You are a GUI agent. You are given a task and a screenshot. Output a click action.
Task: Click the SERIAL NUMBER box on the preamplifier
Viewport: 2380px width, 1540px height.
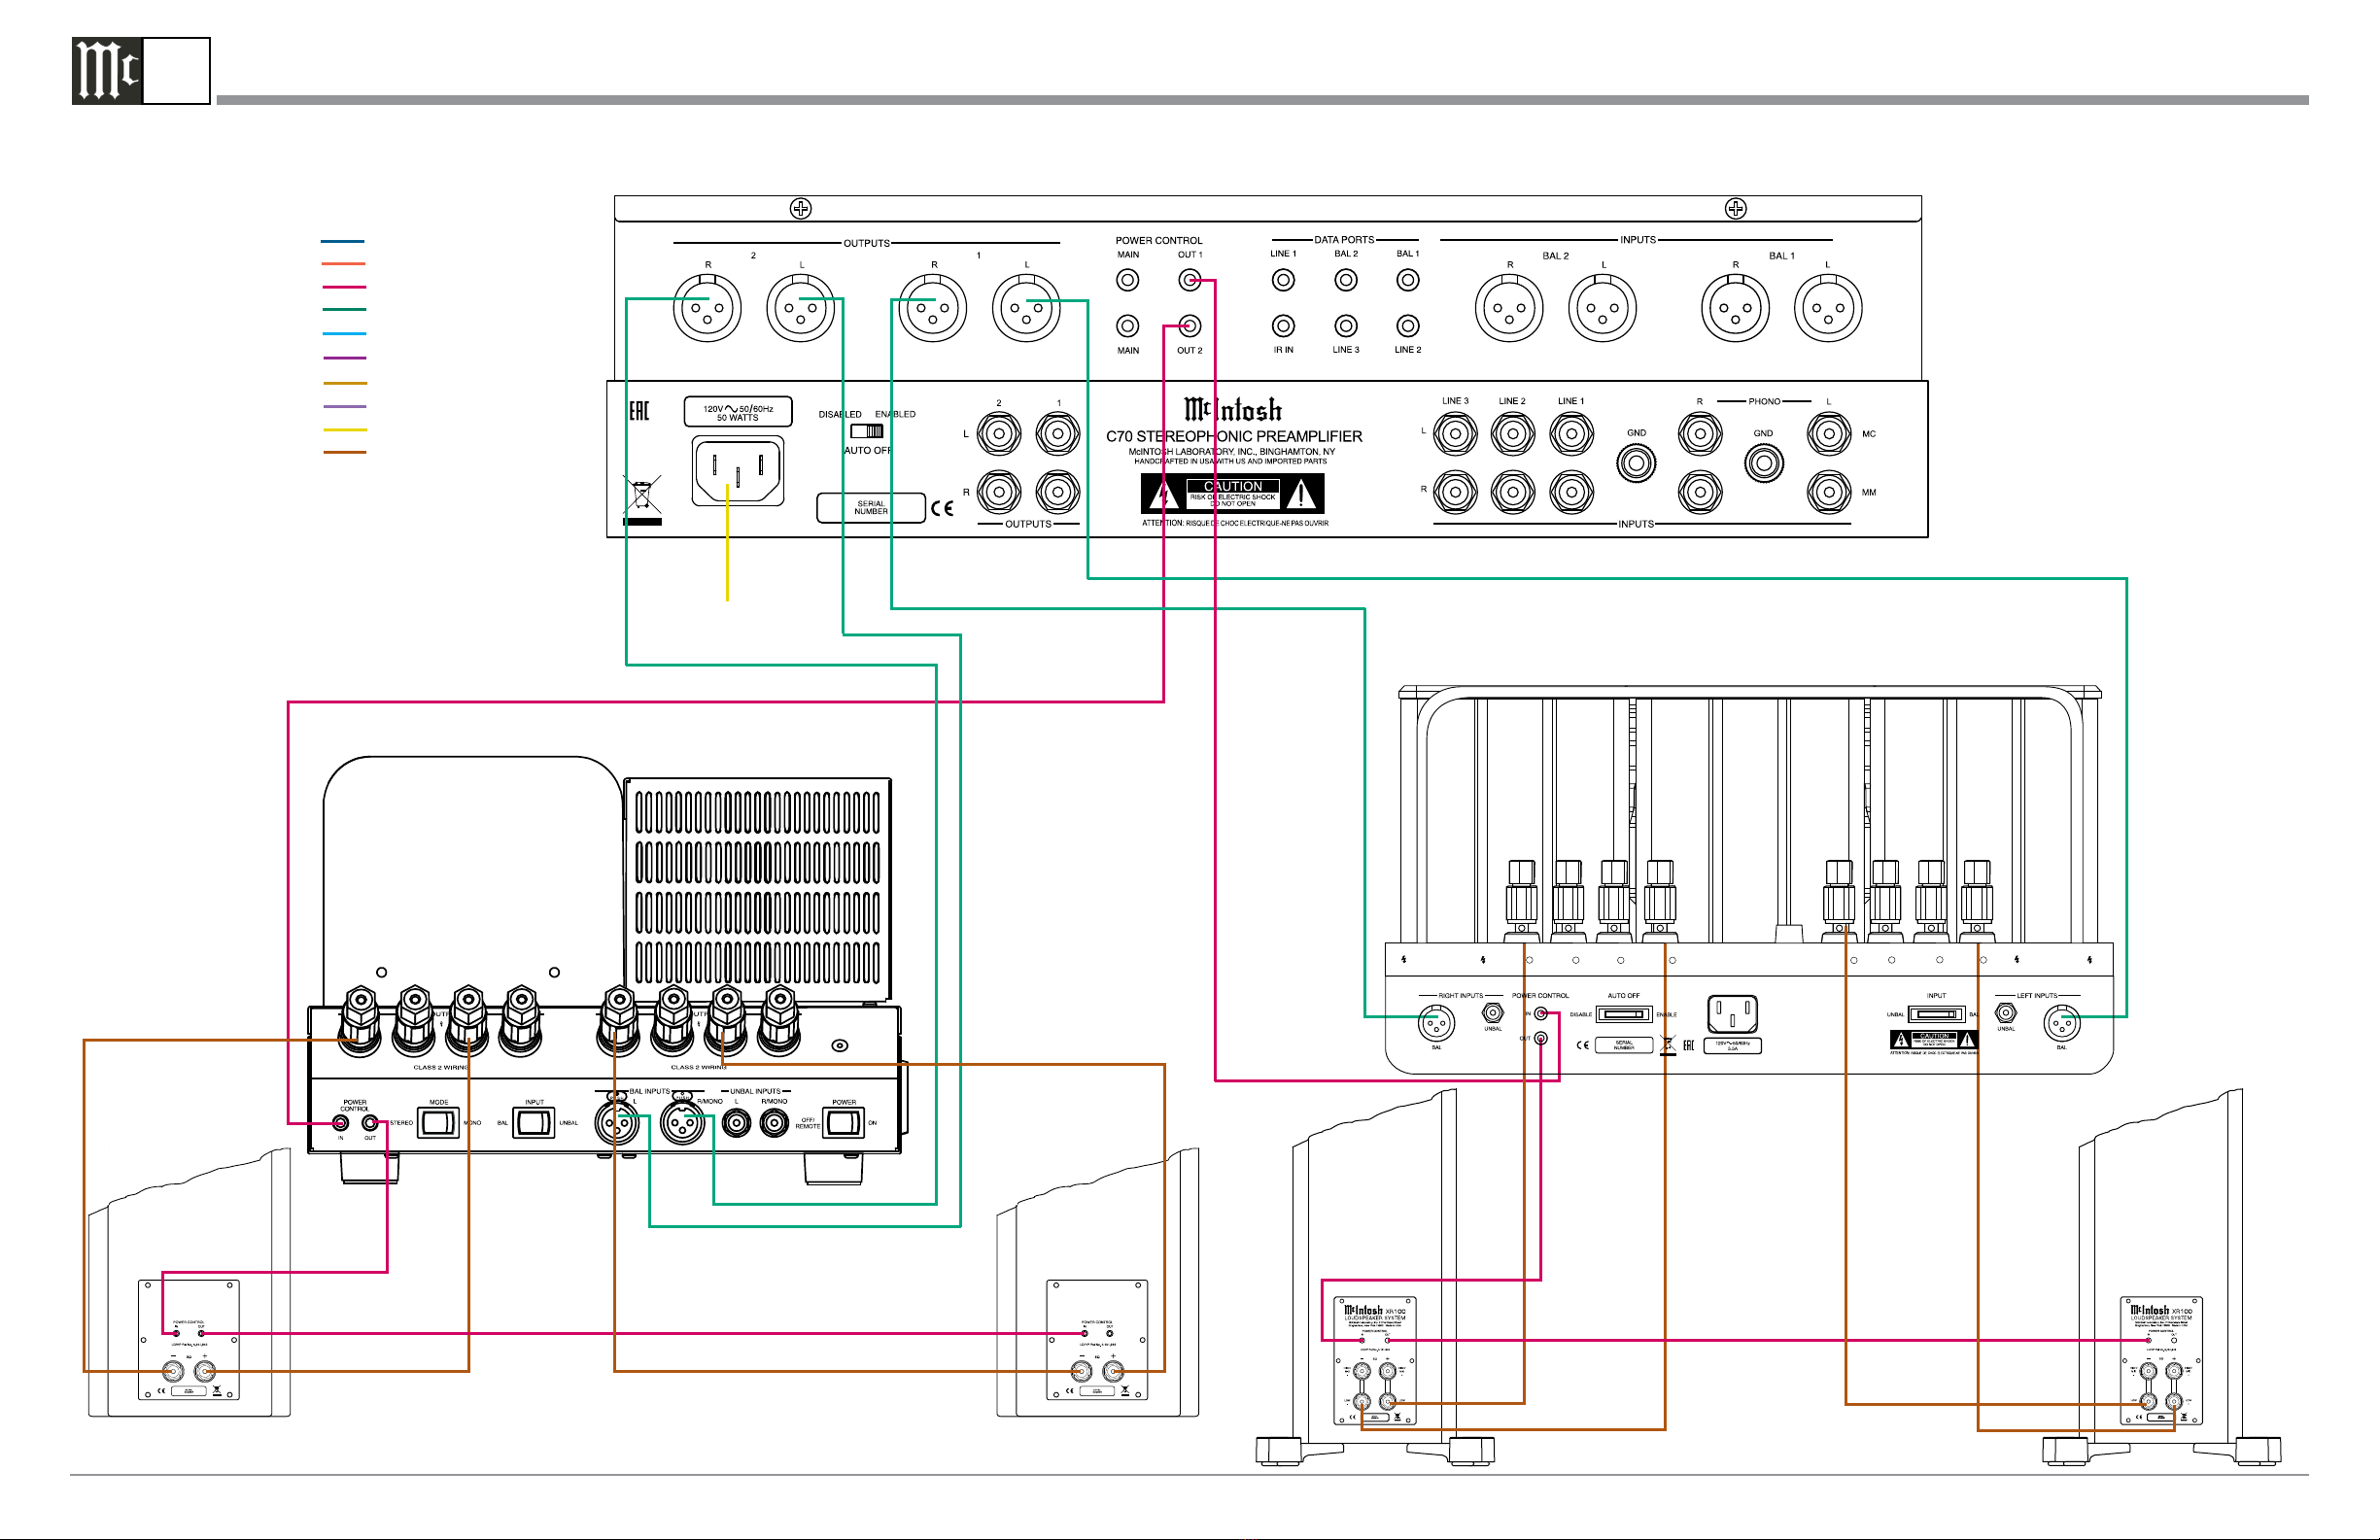[870, 508]
